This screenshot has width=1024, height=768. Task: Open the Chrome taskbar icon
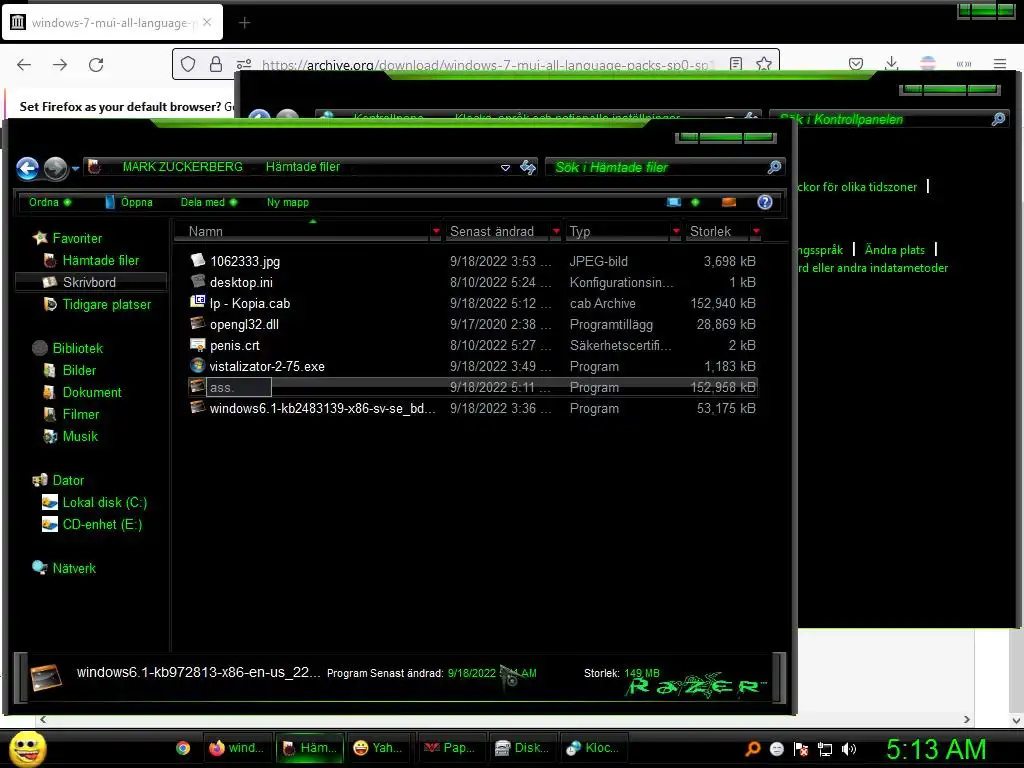click(x=183, y=748)
